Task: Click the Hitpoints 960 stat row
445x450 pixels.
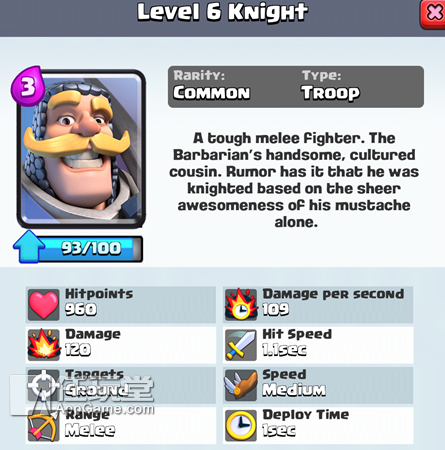Action: point(121,305)
